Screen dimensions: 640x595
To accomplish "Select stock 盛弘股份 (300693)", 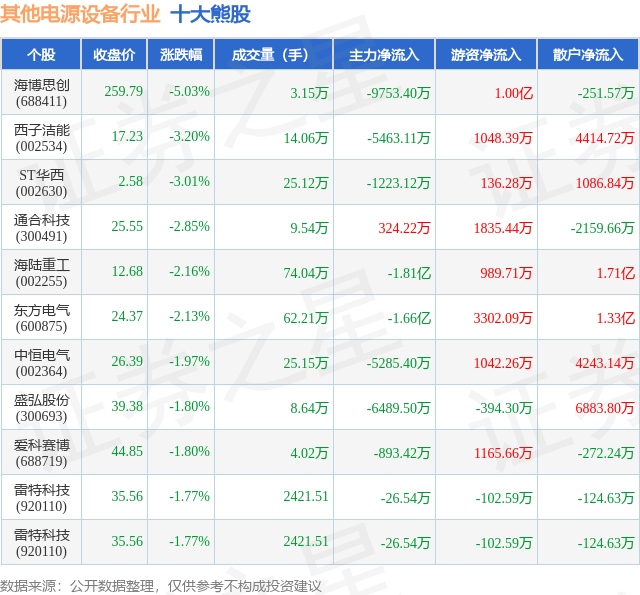I will click(x=41, y=408).
